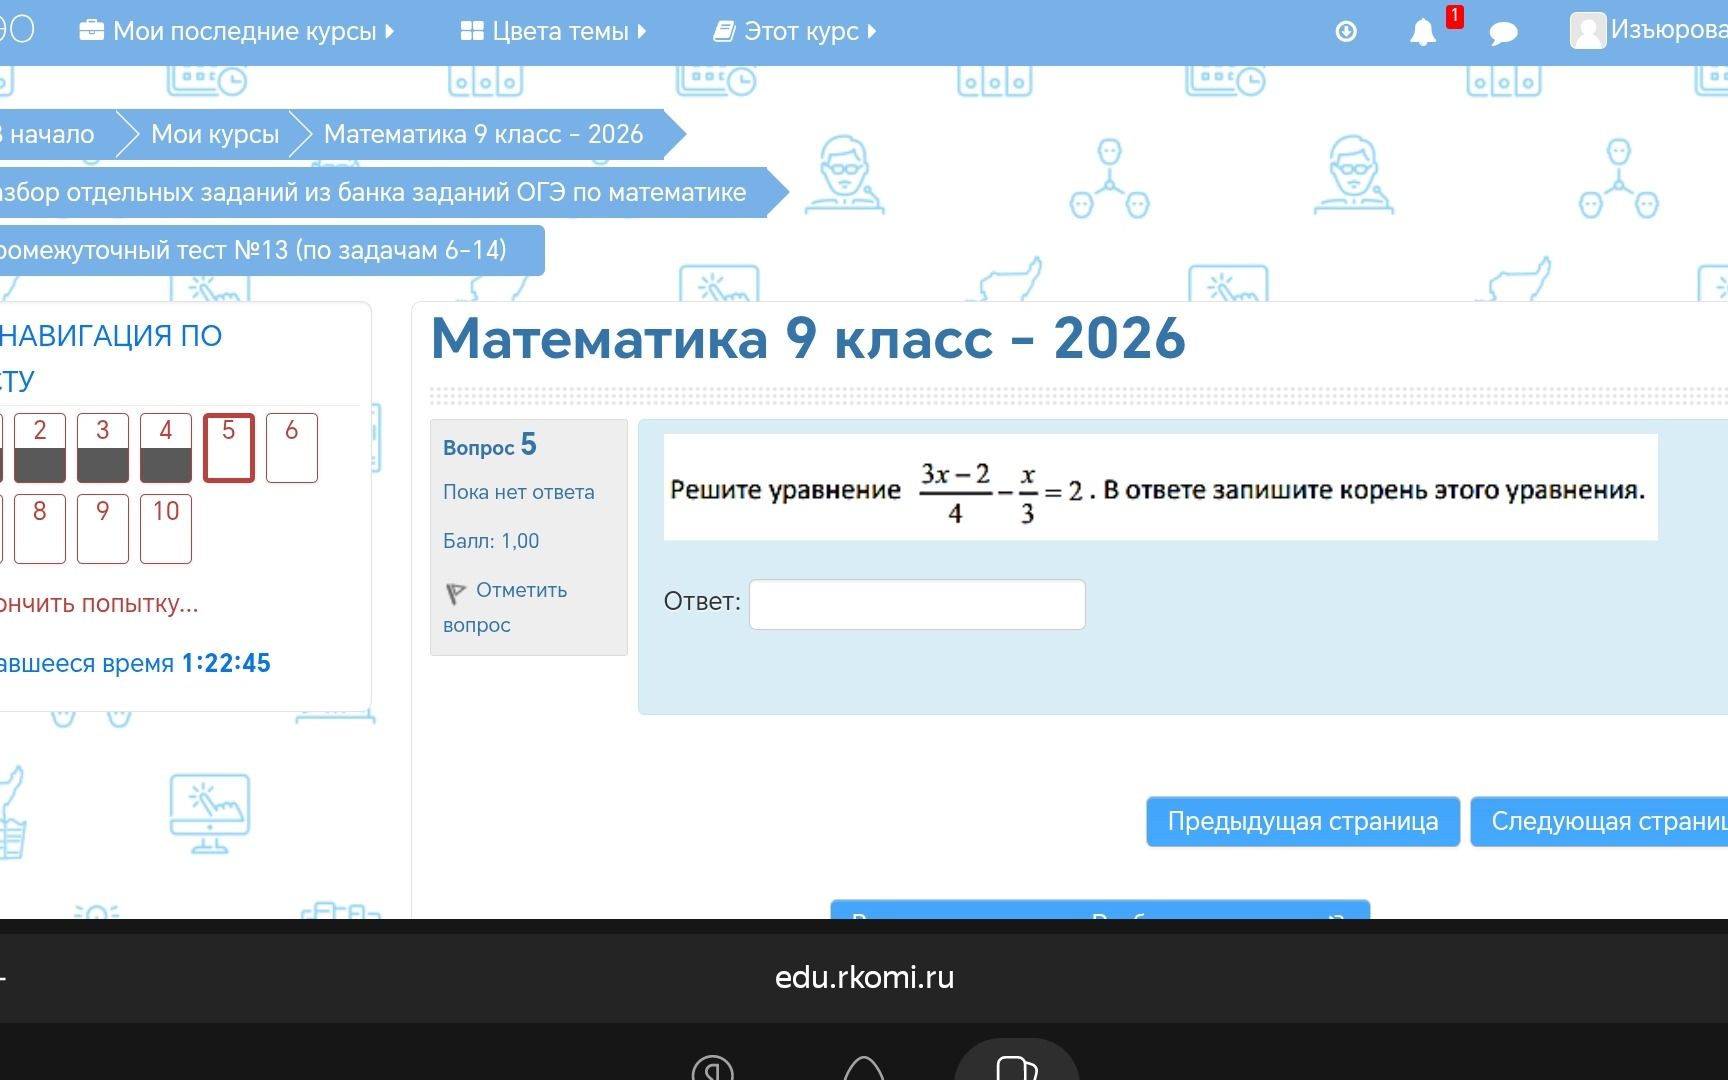1728x1080 pixels.
Task: Click the book icon beside Этот курс
Action: pos(724,32)
